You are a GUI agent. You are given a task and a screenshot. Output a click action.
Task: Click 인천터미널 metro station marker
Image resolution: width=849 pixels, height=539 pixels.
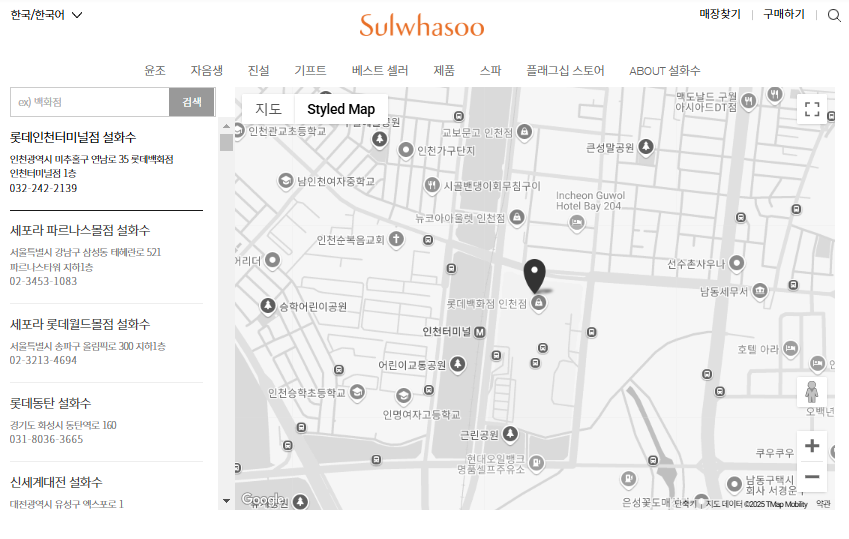click(480, 332)
